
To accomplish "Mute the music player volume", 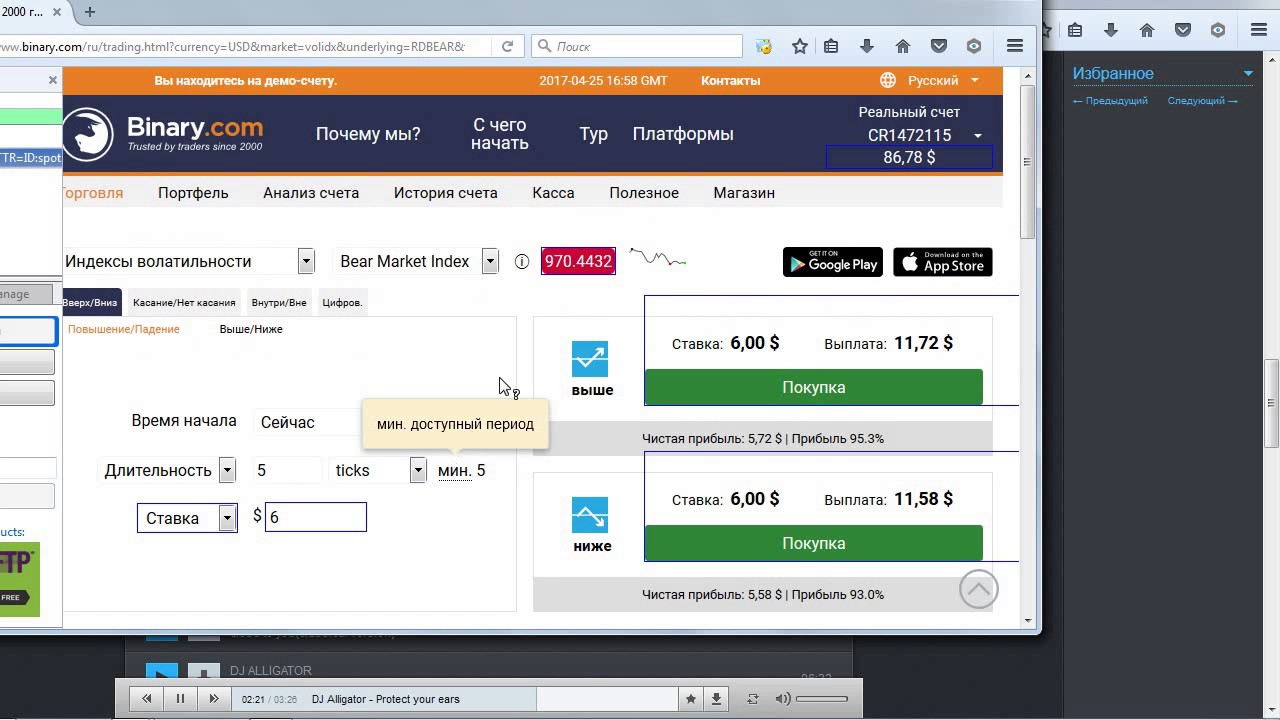I will click(783, 699).
